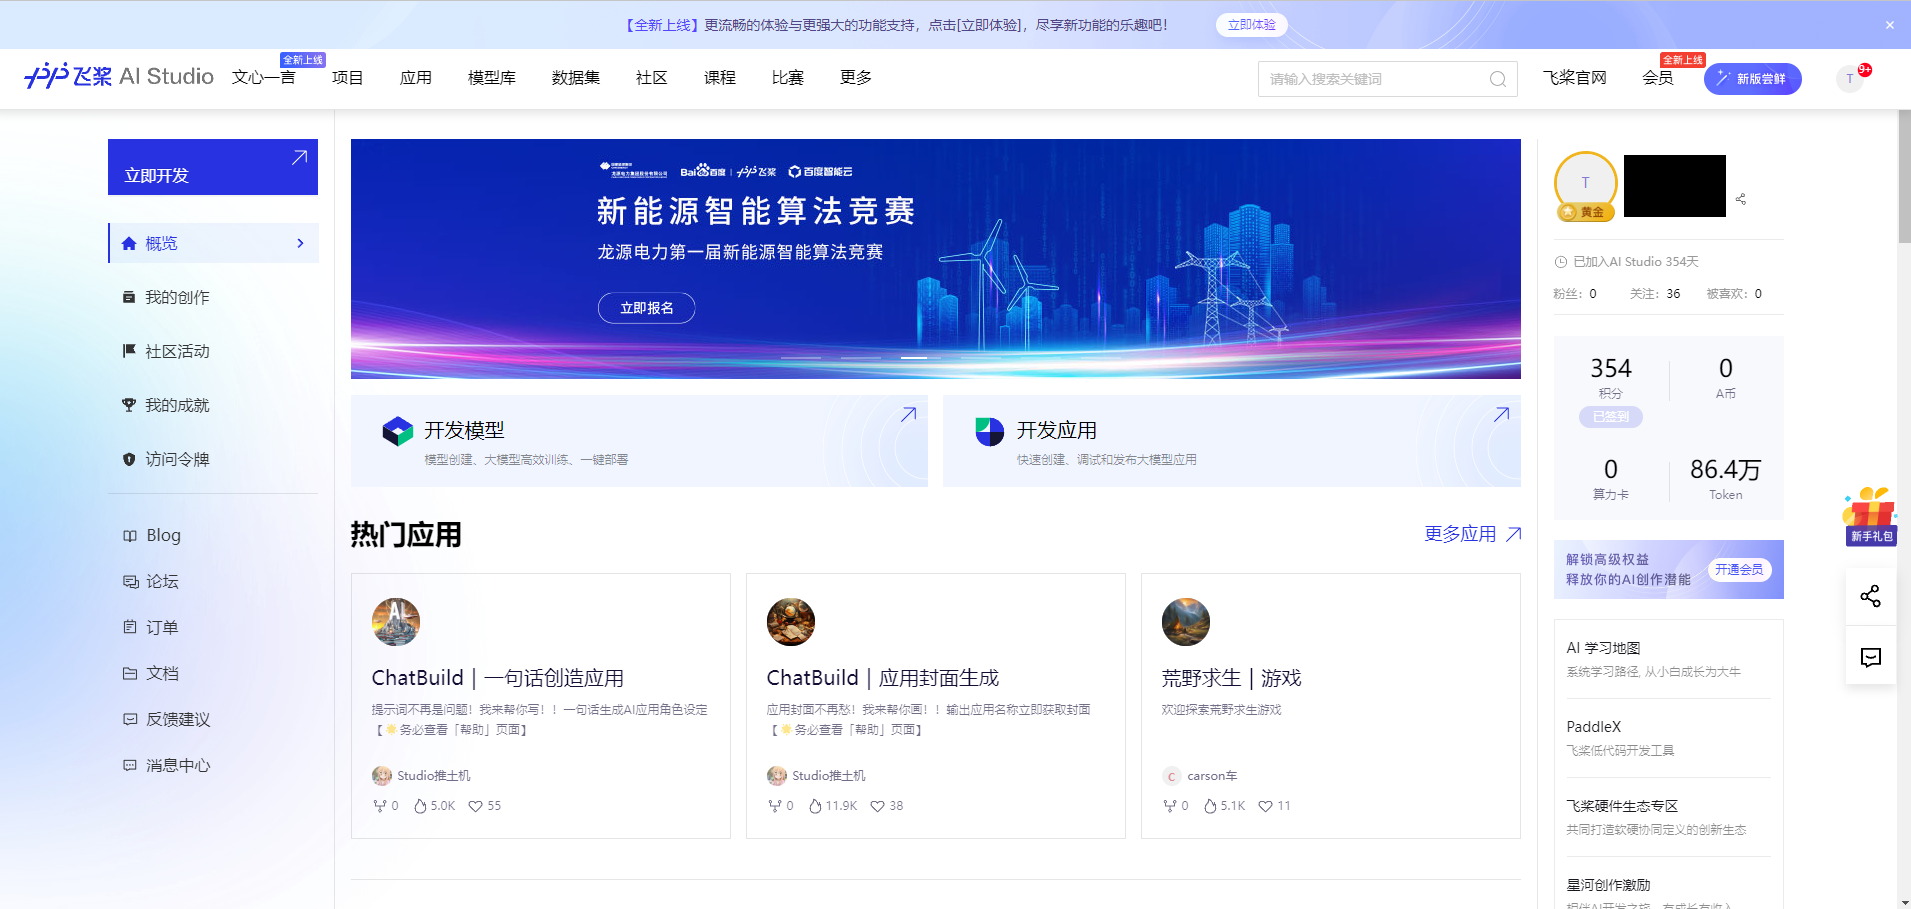1911x909 pixels.
Task: Click the Studio推土机 author on the first card
Action: point(433,776)
